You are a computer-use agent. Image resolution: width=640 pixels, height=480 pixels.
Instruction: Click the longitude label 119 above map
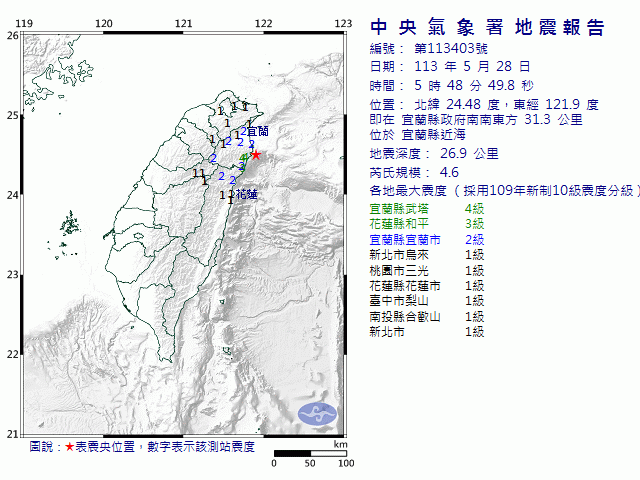[24, 23]
